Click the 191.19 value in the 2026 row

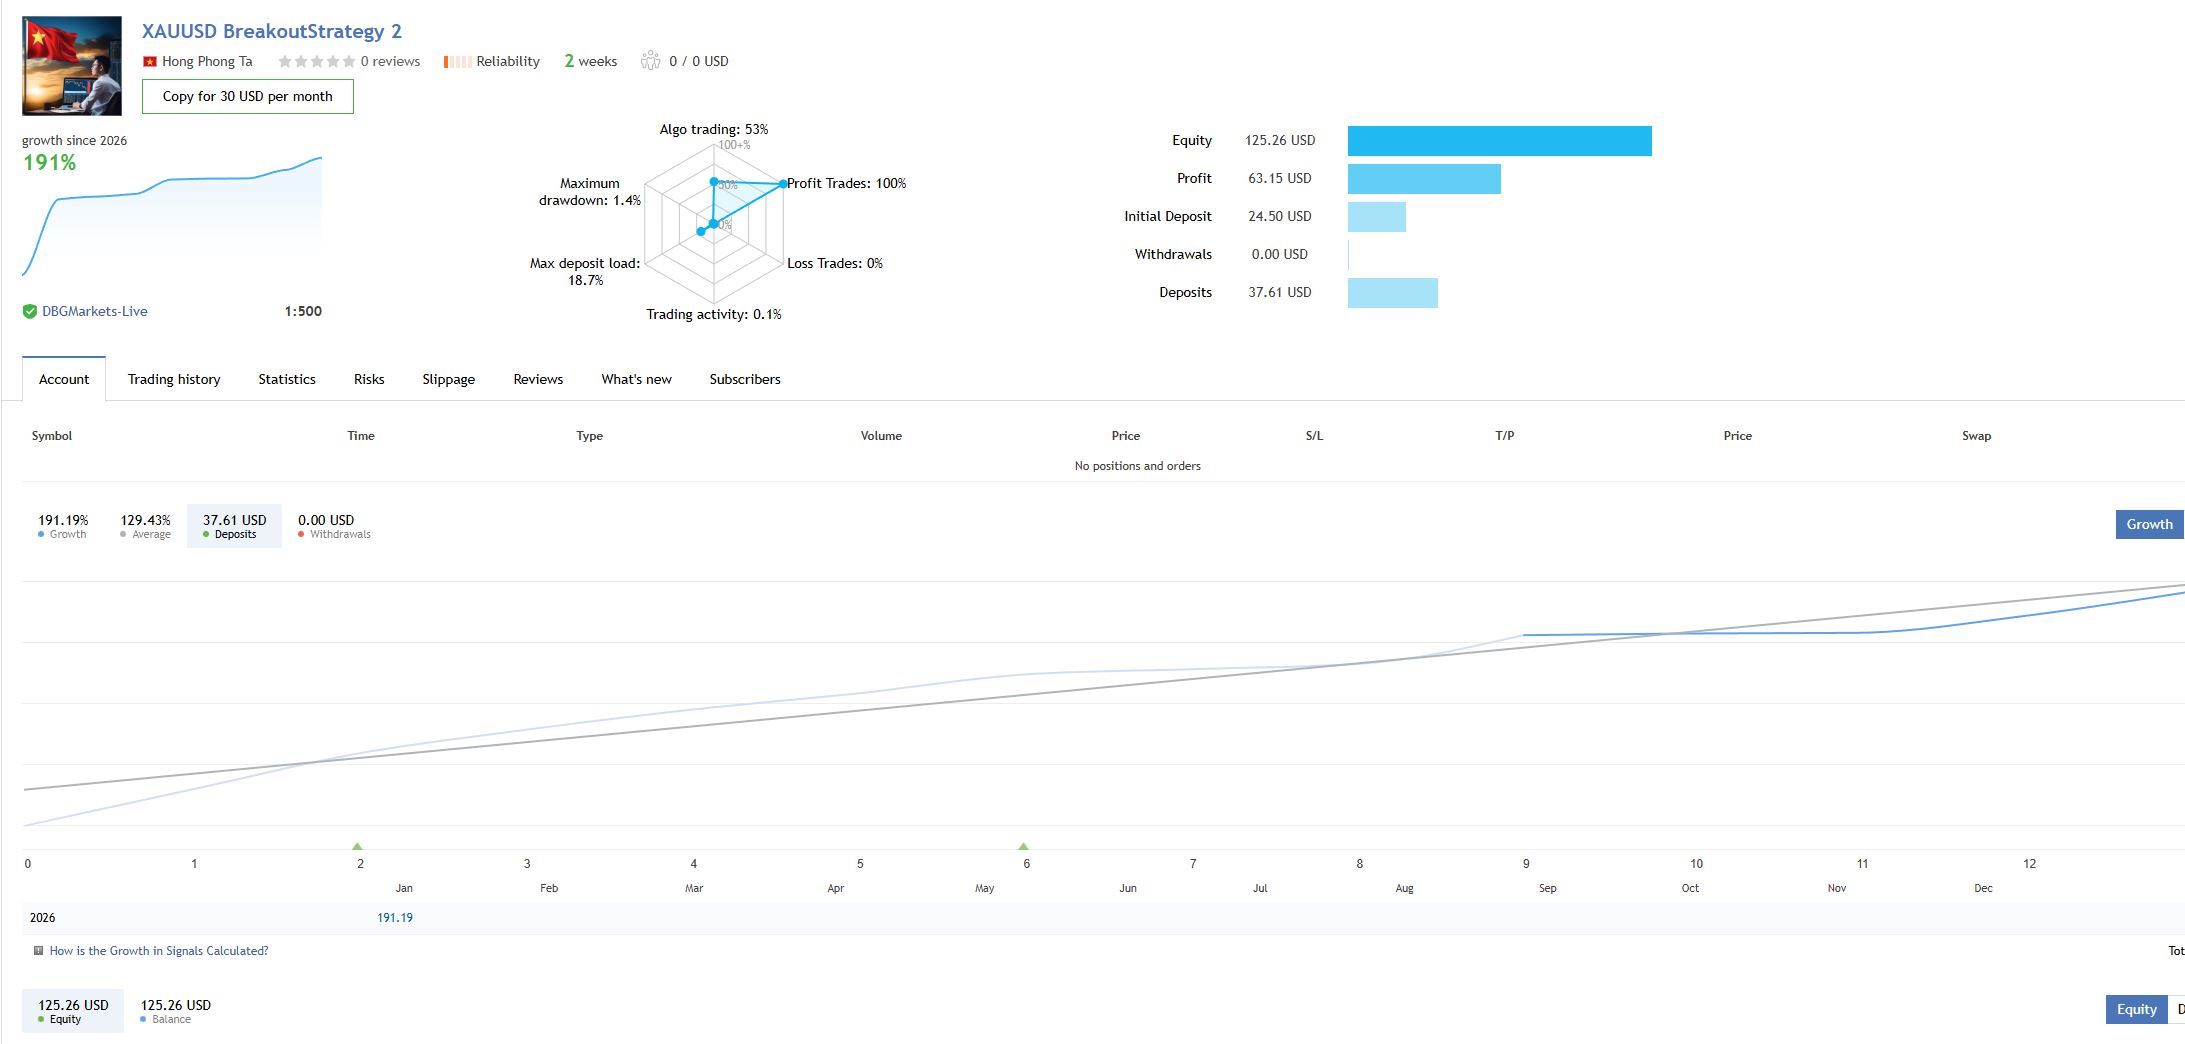tap(395, 918)
